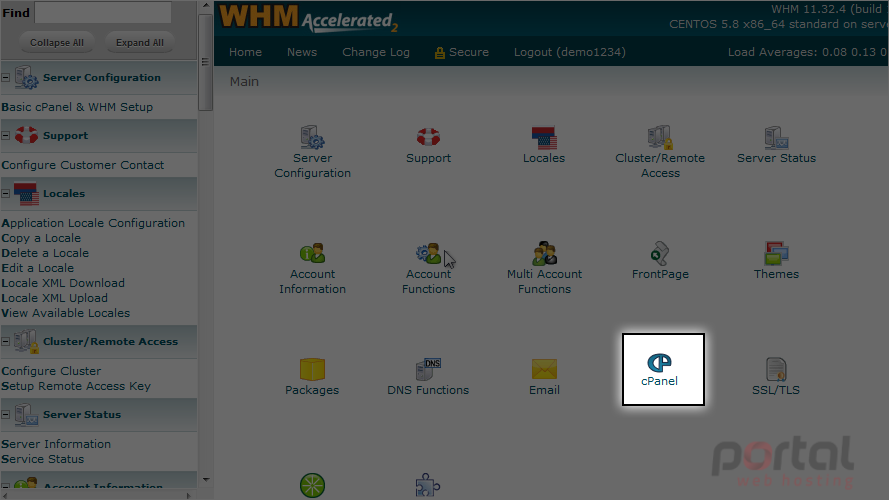
Task: Go to Home in top navigation
Action: click(x=245, y=52)
